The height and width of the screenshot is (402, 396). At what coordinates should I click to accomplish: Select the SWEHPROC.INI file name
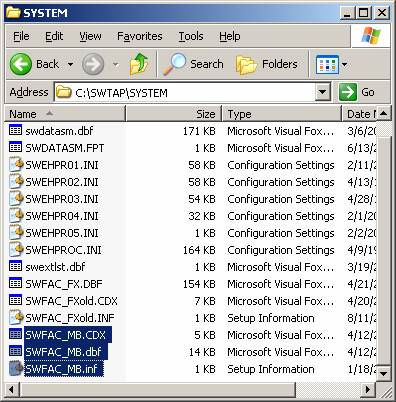[x=63, y=250]
